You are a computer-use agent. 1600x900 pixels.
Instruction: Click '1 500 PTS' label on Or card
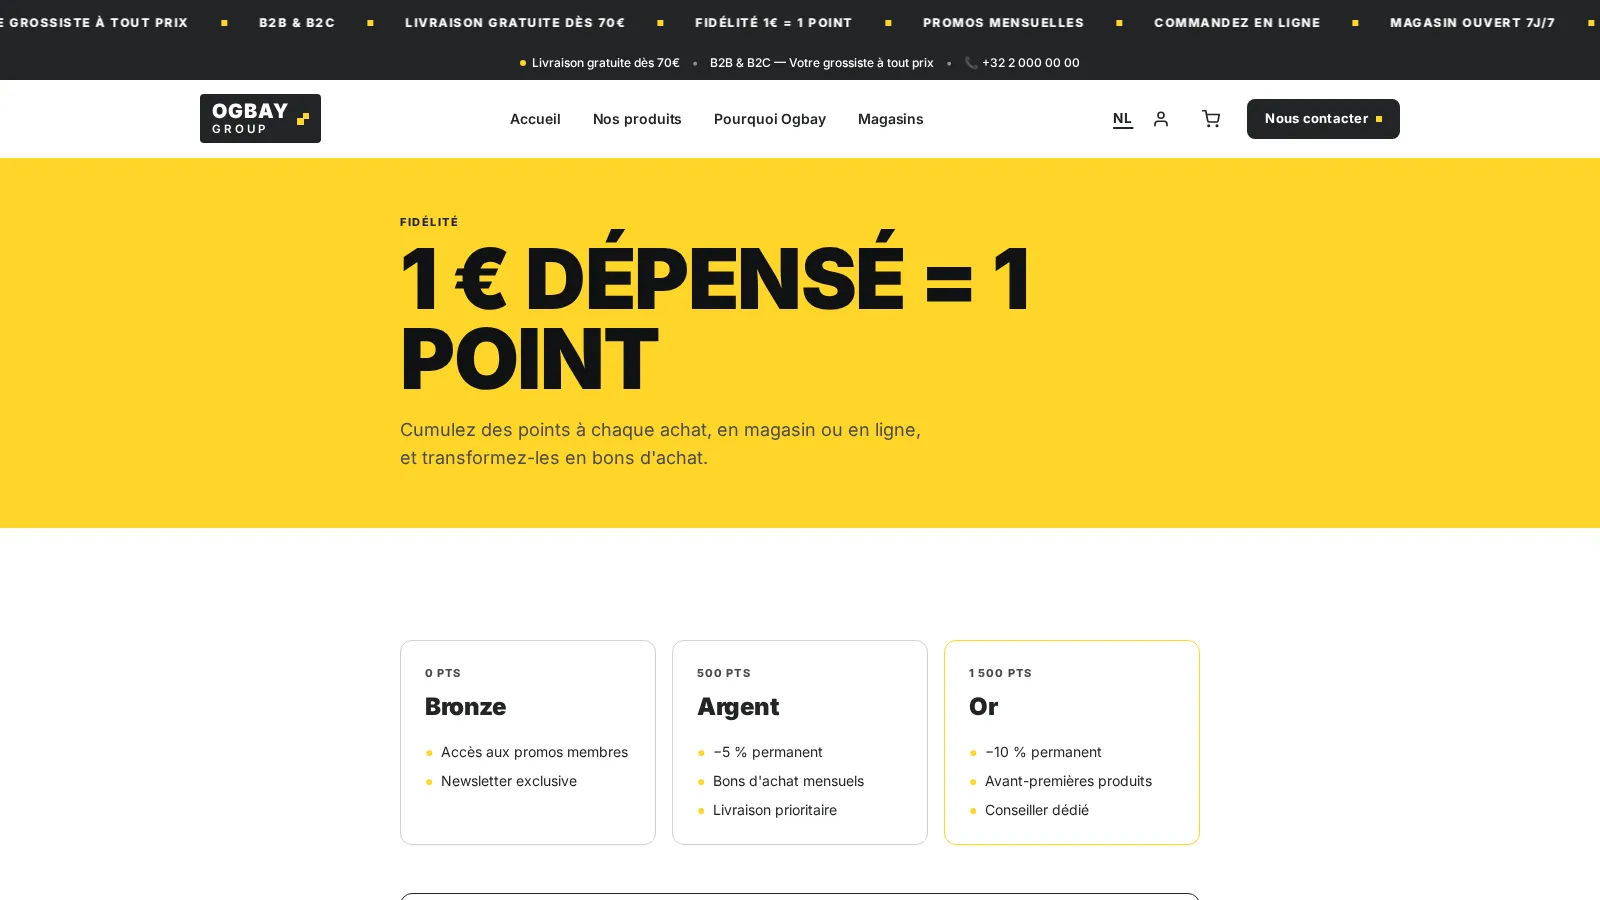[x=1000, y=673]
